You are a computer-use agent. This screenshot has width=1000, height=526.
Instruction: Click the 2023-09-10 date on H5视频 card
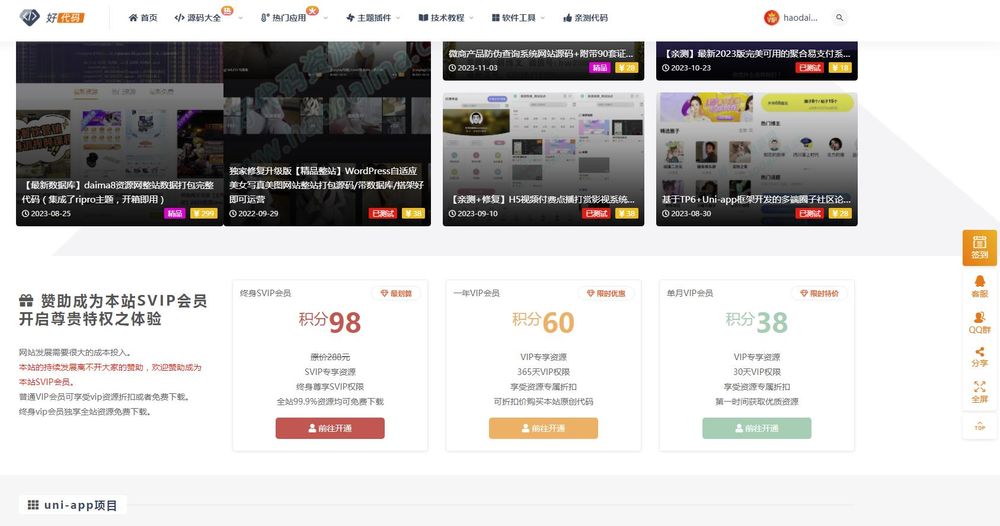coord(473,214)
